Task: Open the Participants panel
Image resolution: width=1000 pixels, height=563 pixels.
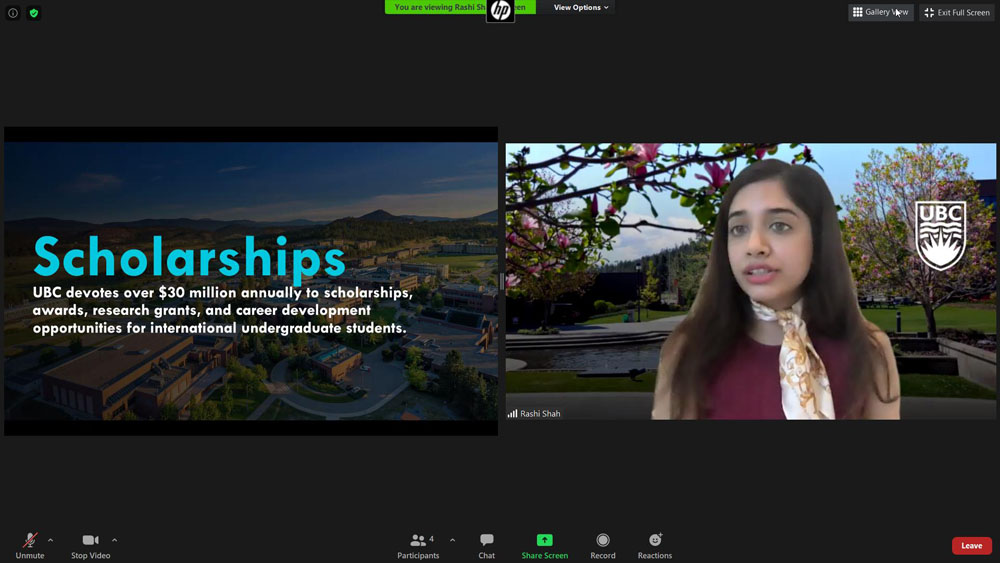Action: click(x=418, y=546)
